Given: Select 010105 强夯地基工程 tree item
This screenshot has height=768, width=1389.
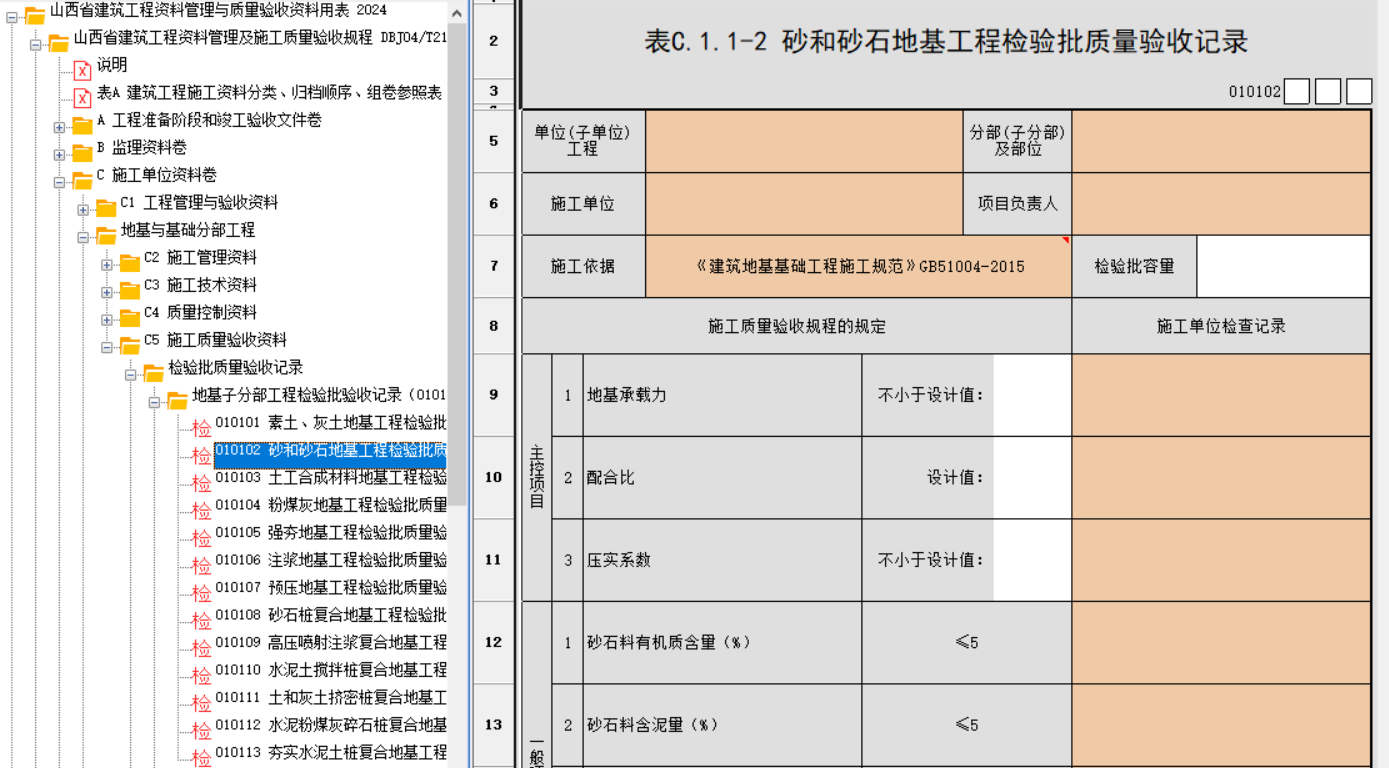Looking at the screenshot, I should tap(330, 532).
